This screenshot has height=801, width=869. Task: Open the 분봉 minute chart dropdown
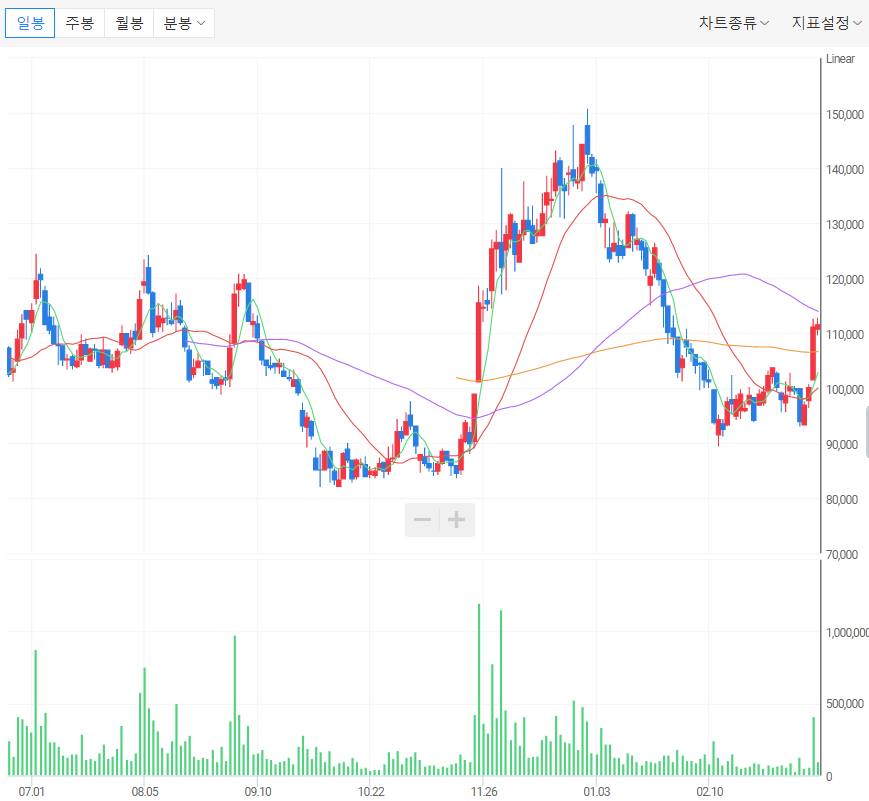point(184,23)
